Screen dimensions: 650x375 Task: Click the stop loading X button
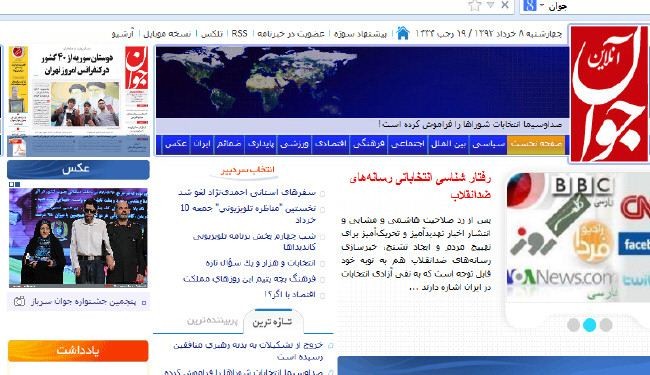(505, 5)
